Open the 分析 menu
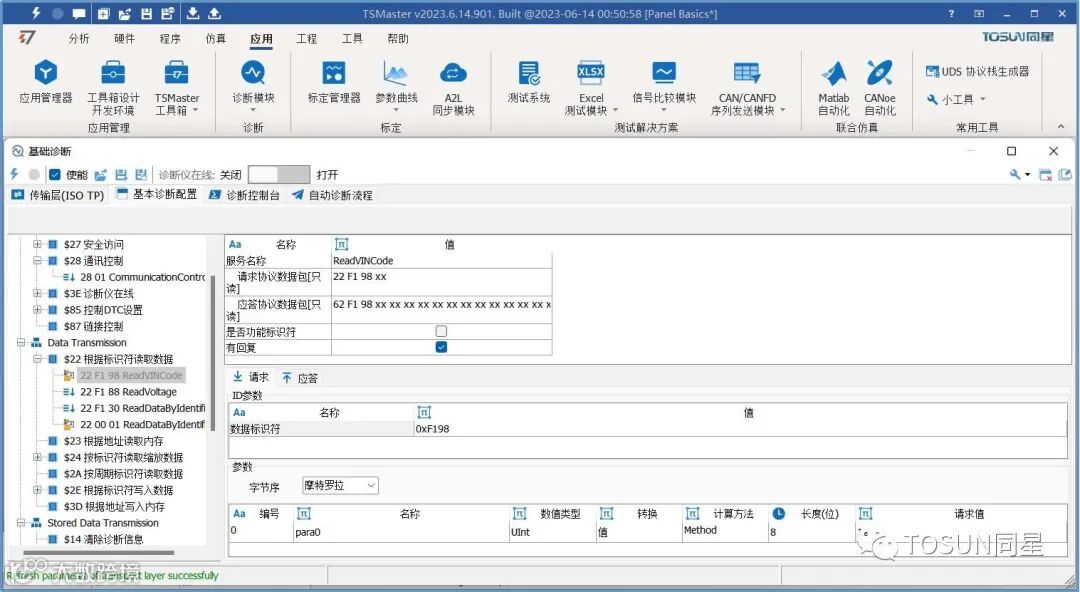 tap(79, 39)
